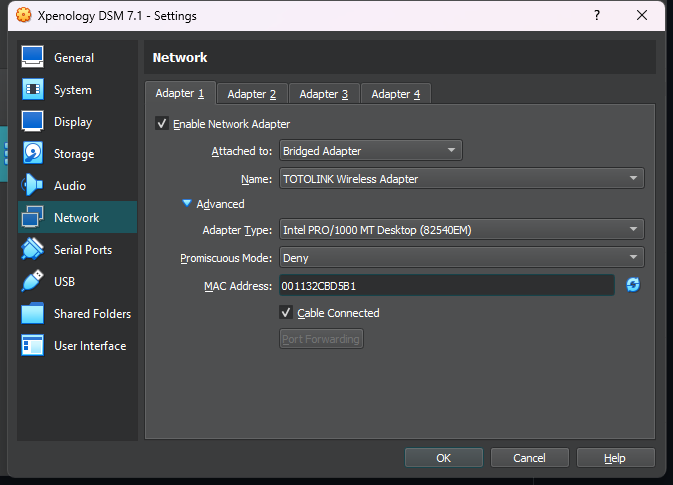Screen dimensions: 673x485
Task: Select the Display category label
Action: [x=73, y=122]
